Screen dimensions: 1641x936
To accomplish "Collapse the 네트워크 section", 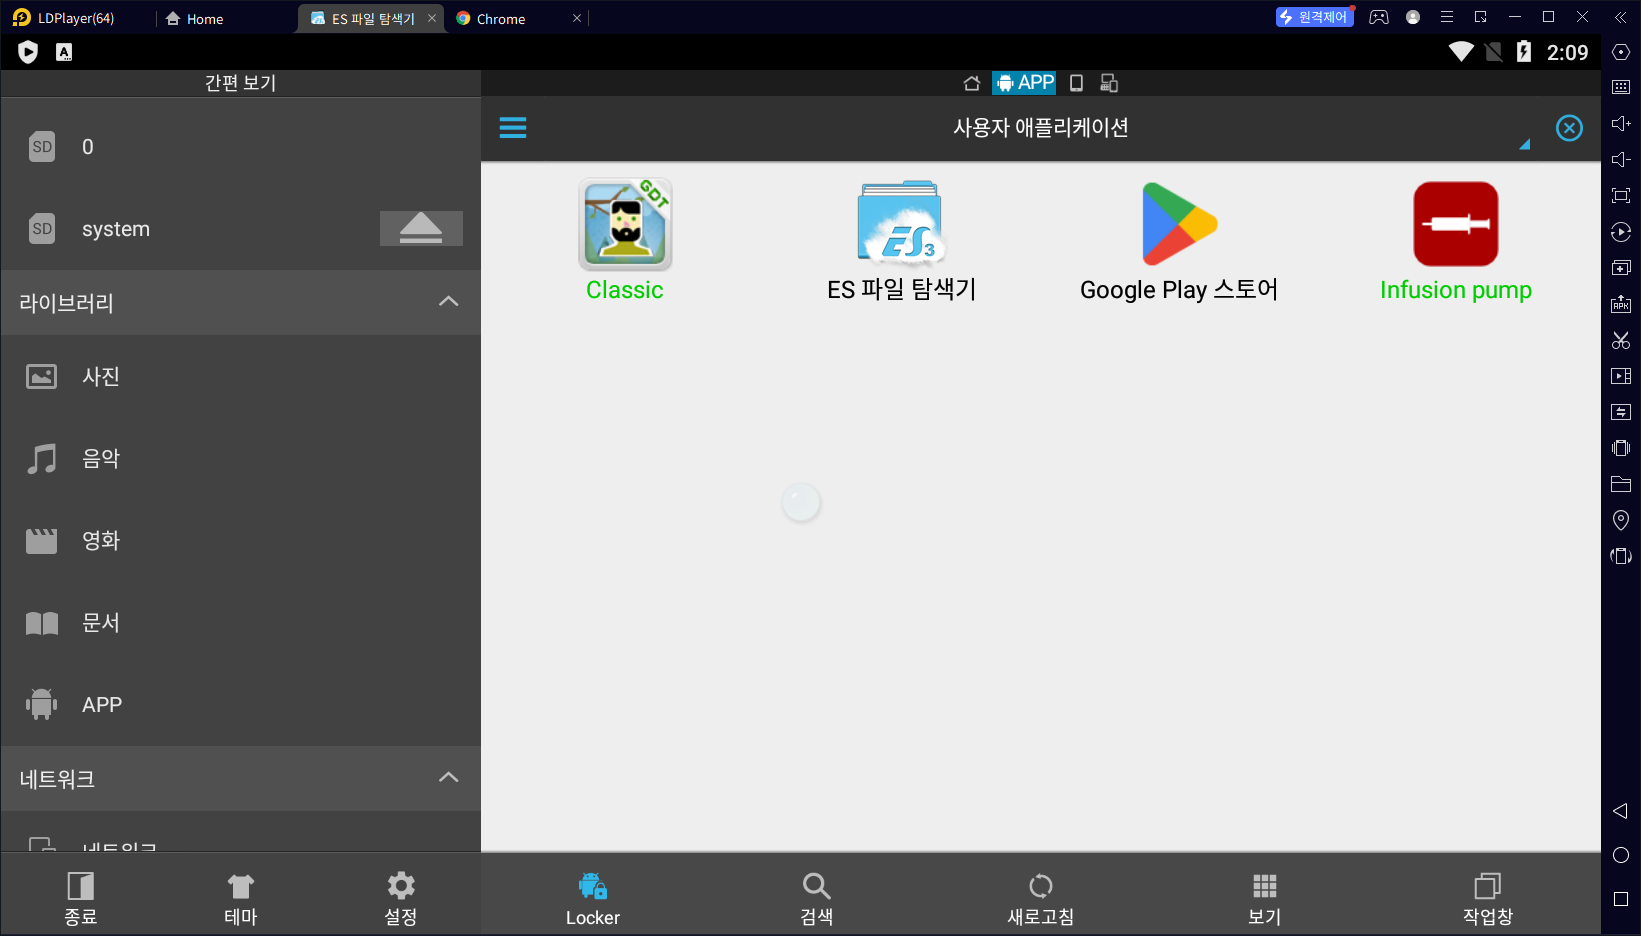I will tap(449, 778).
